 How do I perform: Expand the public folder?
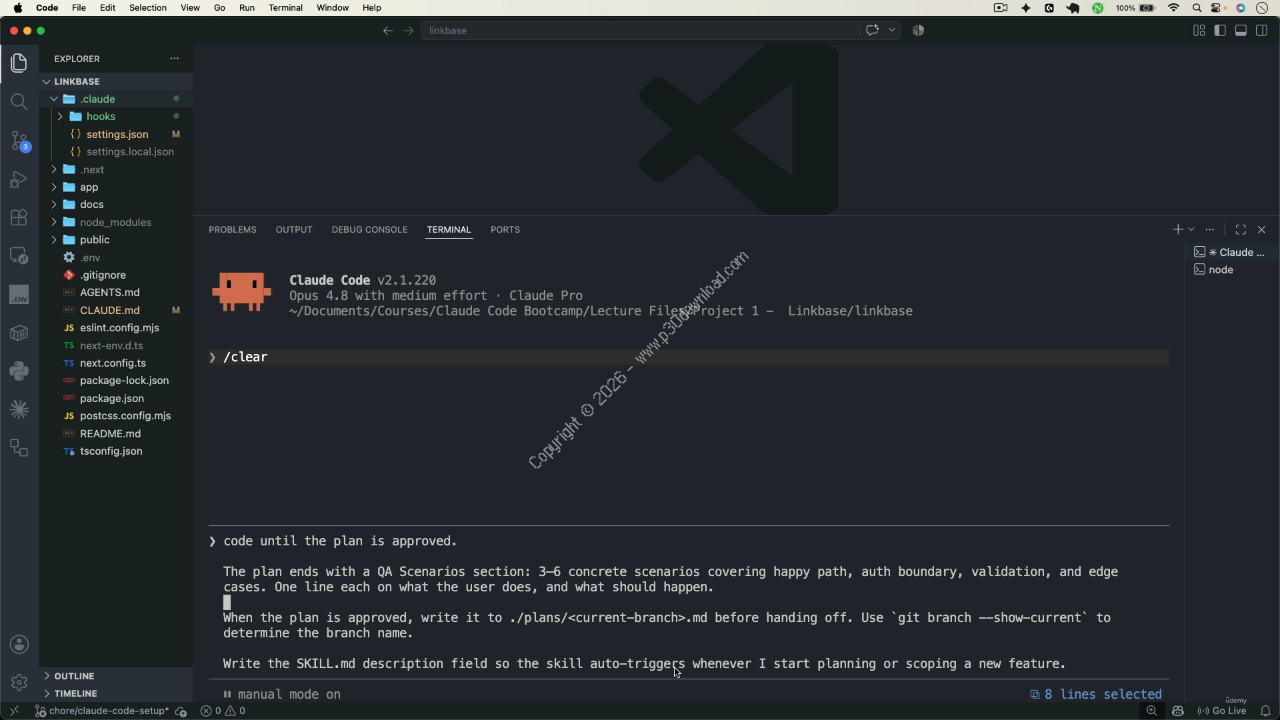click(x=116, y=240)
